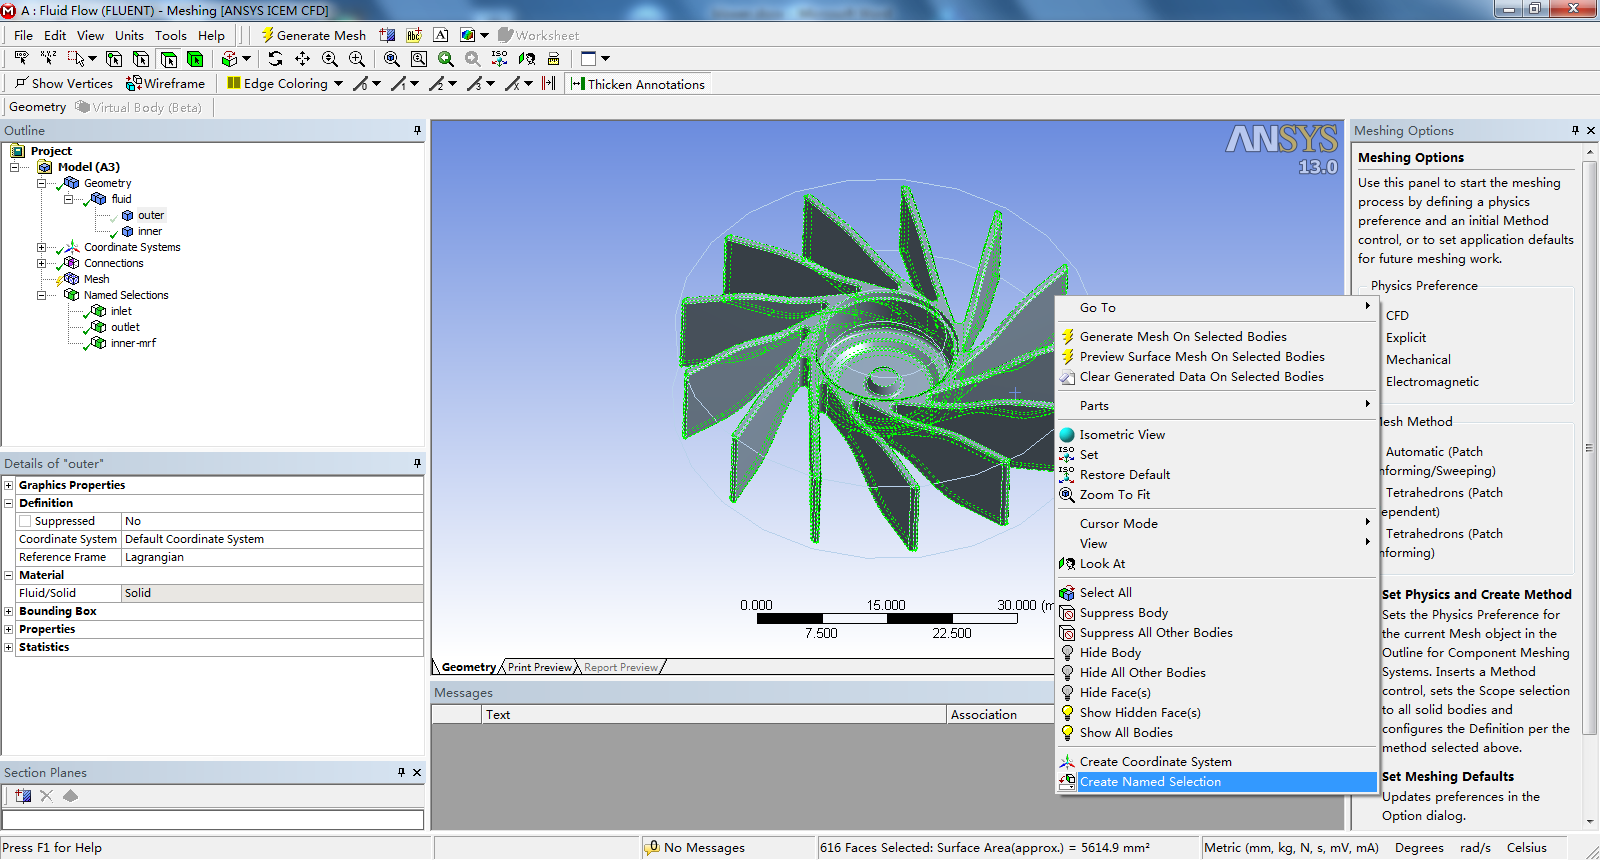The image size is (1600, 860).
Task: Click the Look At toolbar icon
Action: (527, 59)
